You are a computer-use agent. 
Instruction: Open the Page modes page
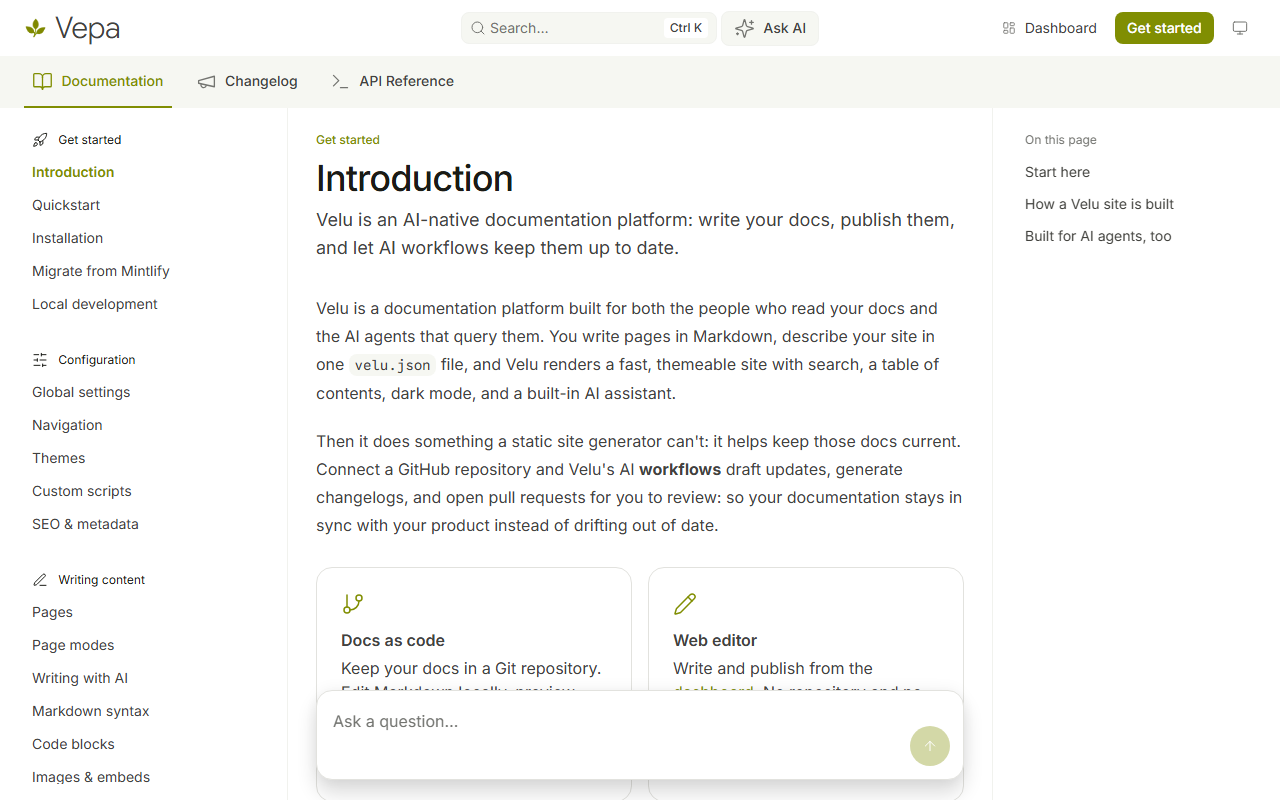(73, 645)
